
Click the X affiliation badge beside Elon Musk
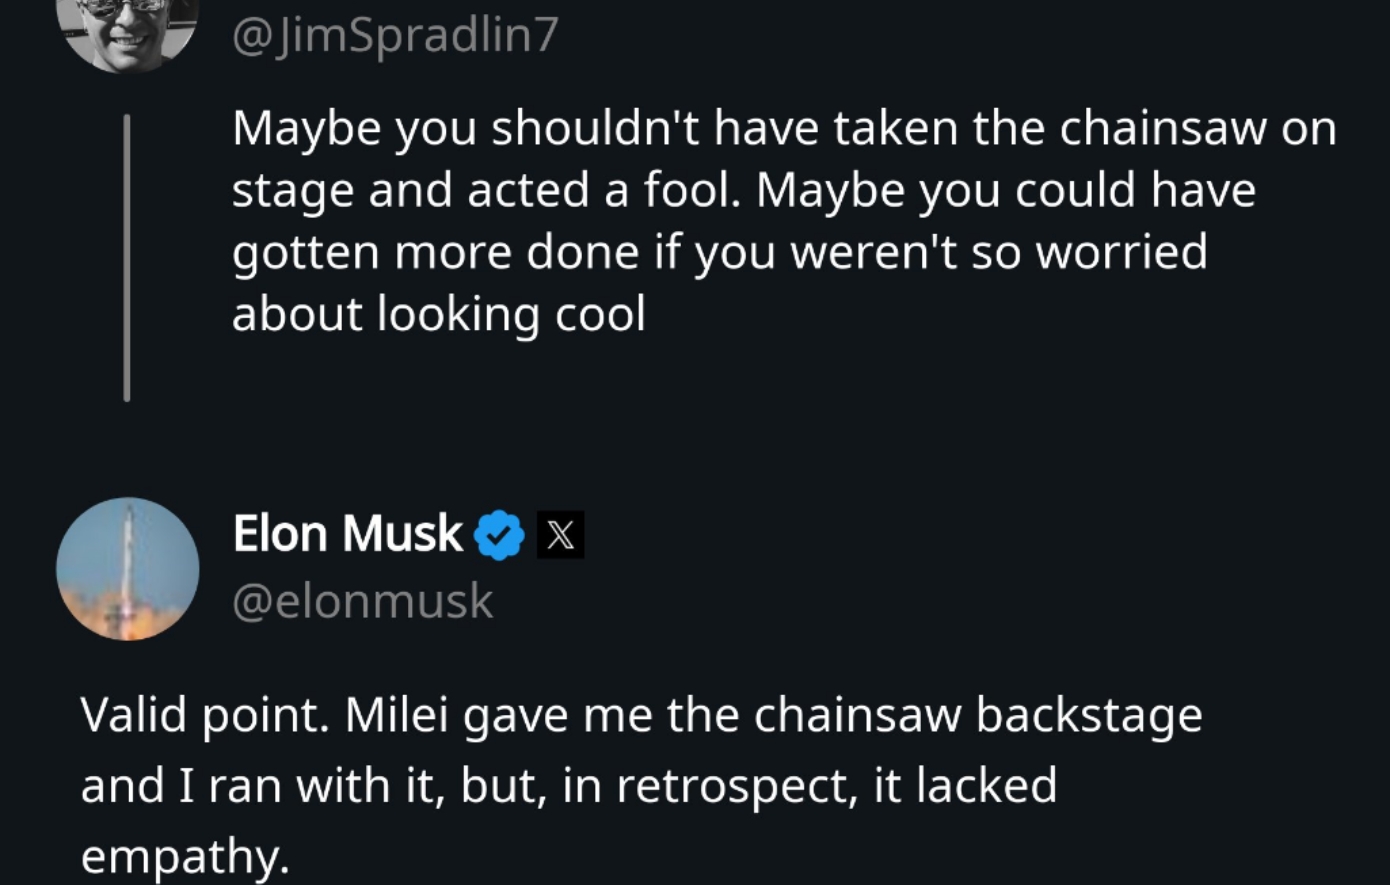point(561,535)
